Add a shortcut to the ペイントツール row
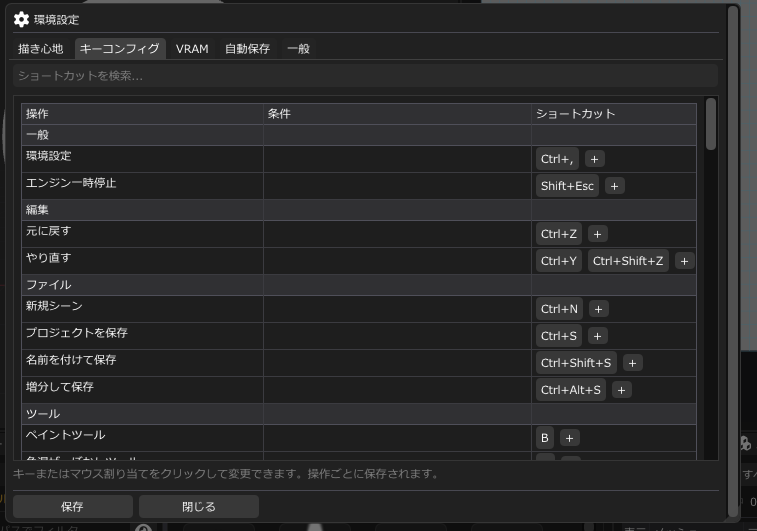Image resolution: width=757 pixels, height=531 pixels. point(569,438)
